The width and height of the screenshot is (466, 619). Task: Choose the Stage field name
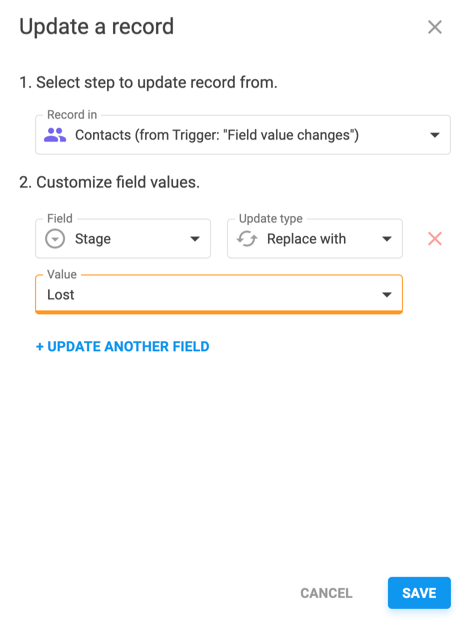pyautogui.click(x=93, y=239)
